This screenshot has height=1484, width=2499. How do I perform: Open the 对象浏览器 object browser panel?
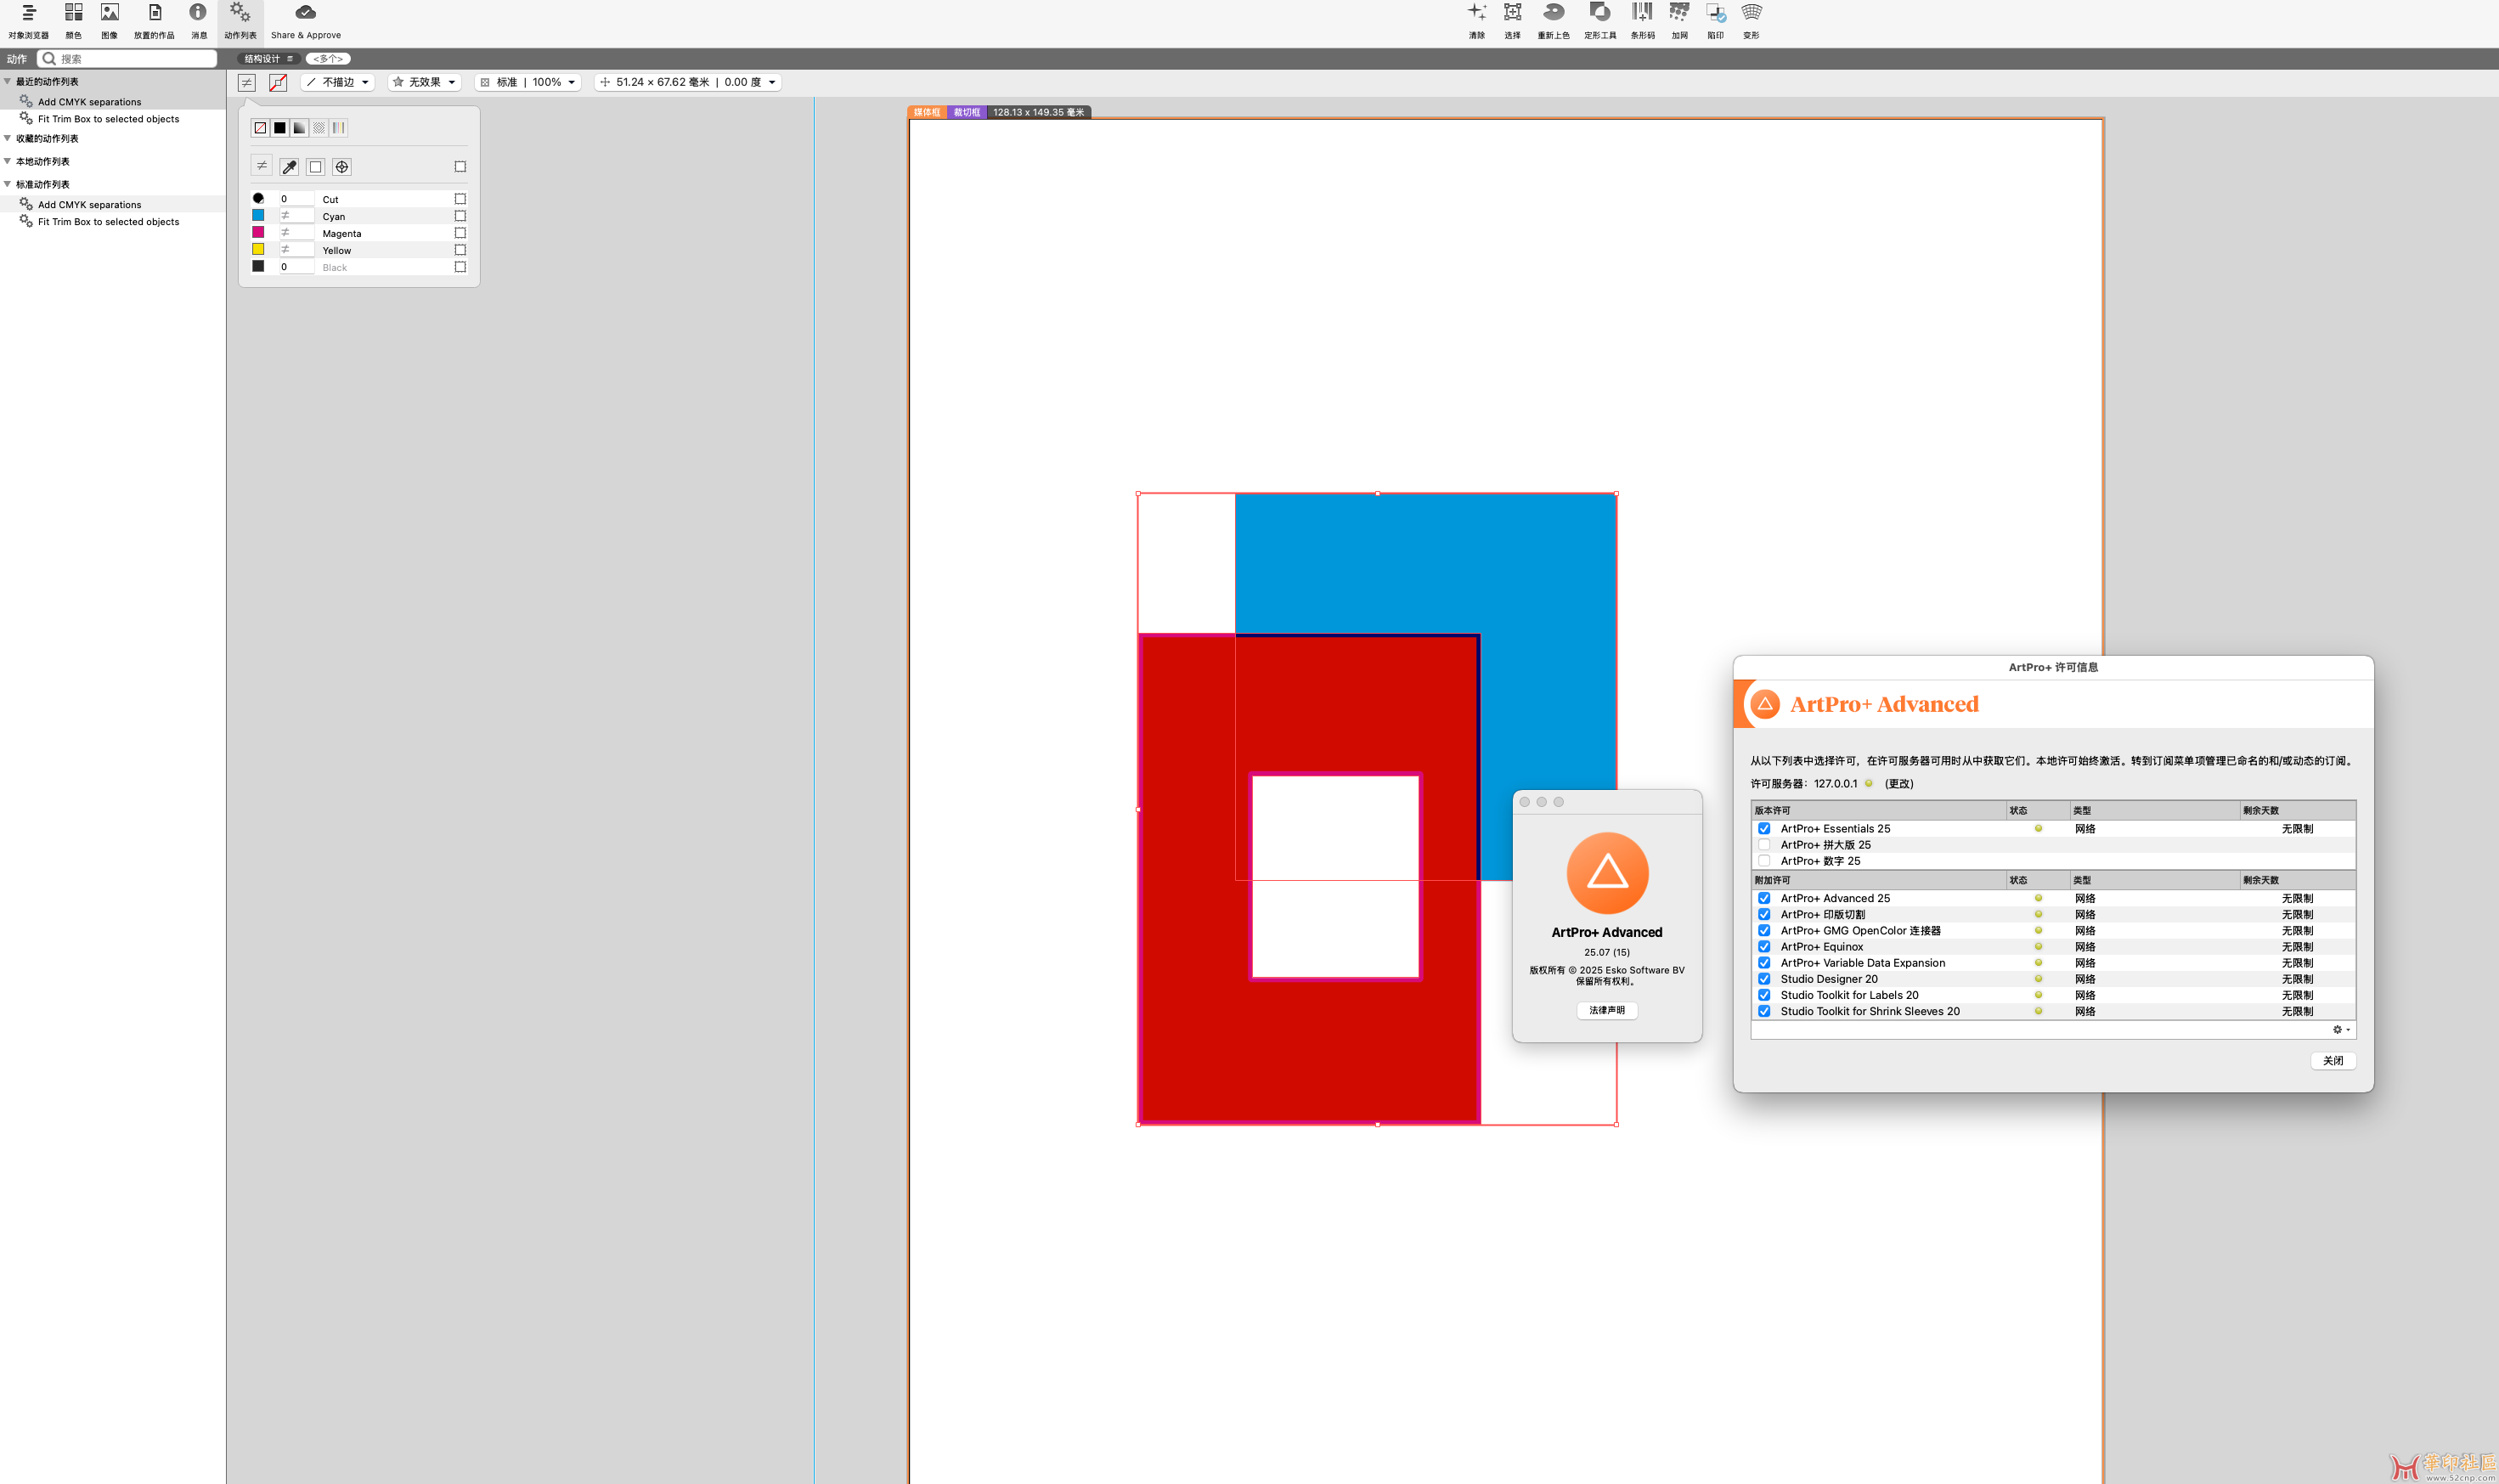point(28,21)
